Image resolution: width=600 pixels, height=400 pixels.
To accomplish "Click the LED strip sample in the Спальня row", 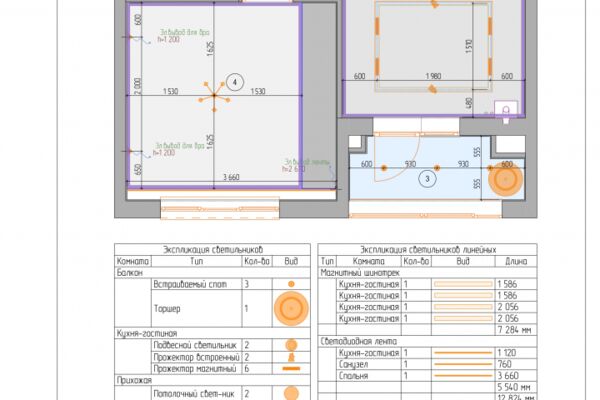I will point(463,376).
